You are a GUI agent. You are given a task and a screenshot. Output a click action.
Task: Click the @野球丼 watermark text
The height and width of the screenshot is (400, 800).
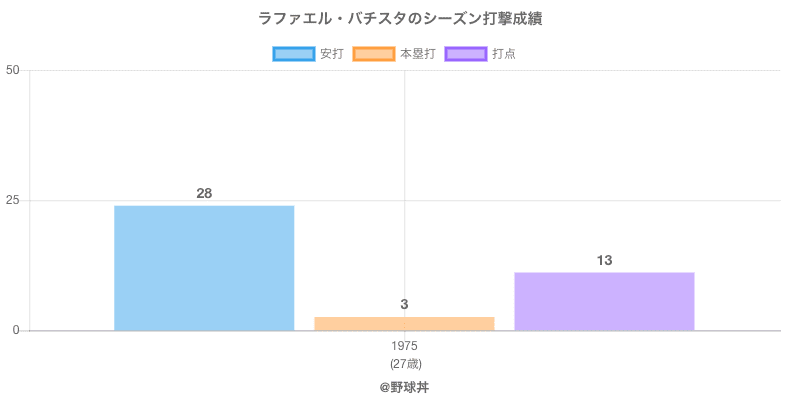pos(404,386)
